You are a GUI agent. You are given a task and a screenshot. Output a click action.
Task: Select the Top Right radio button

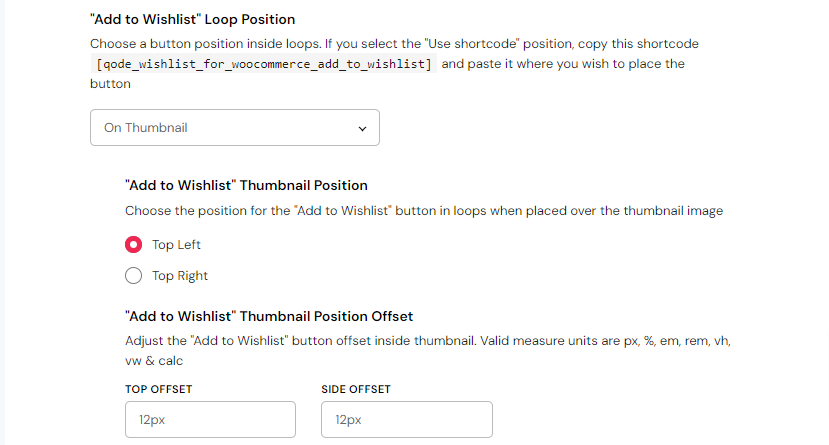coord(133,276)
